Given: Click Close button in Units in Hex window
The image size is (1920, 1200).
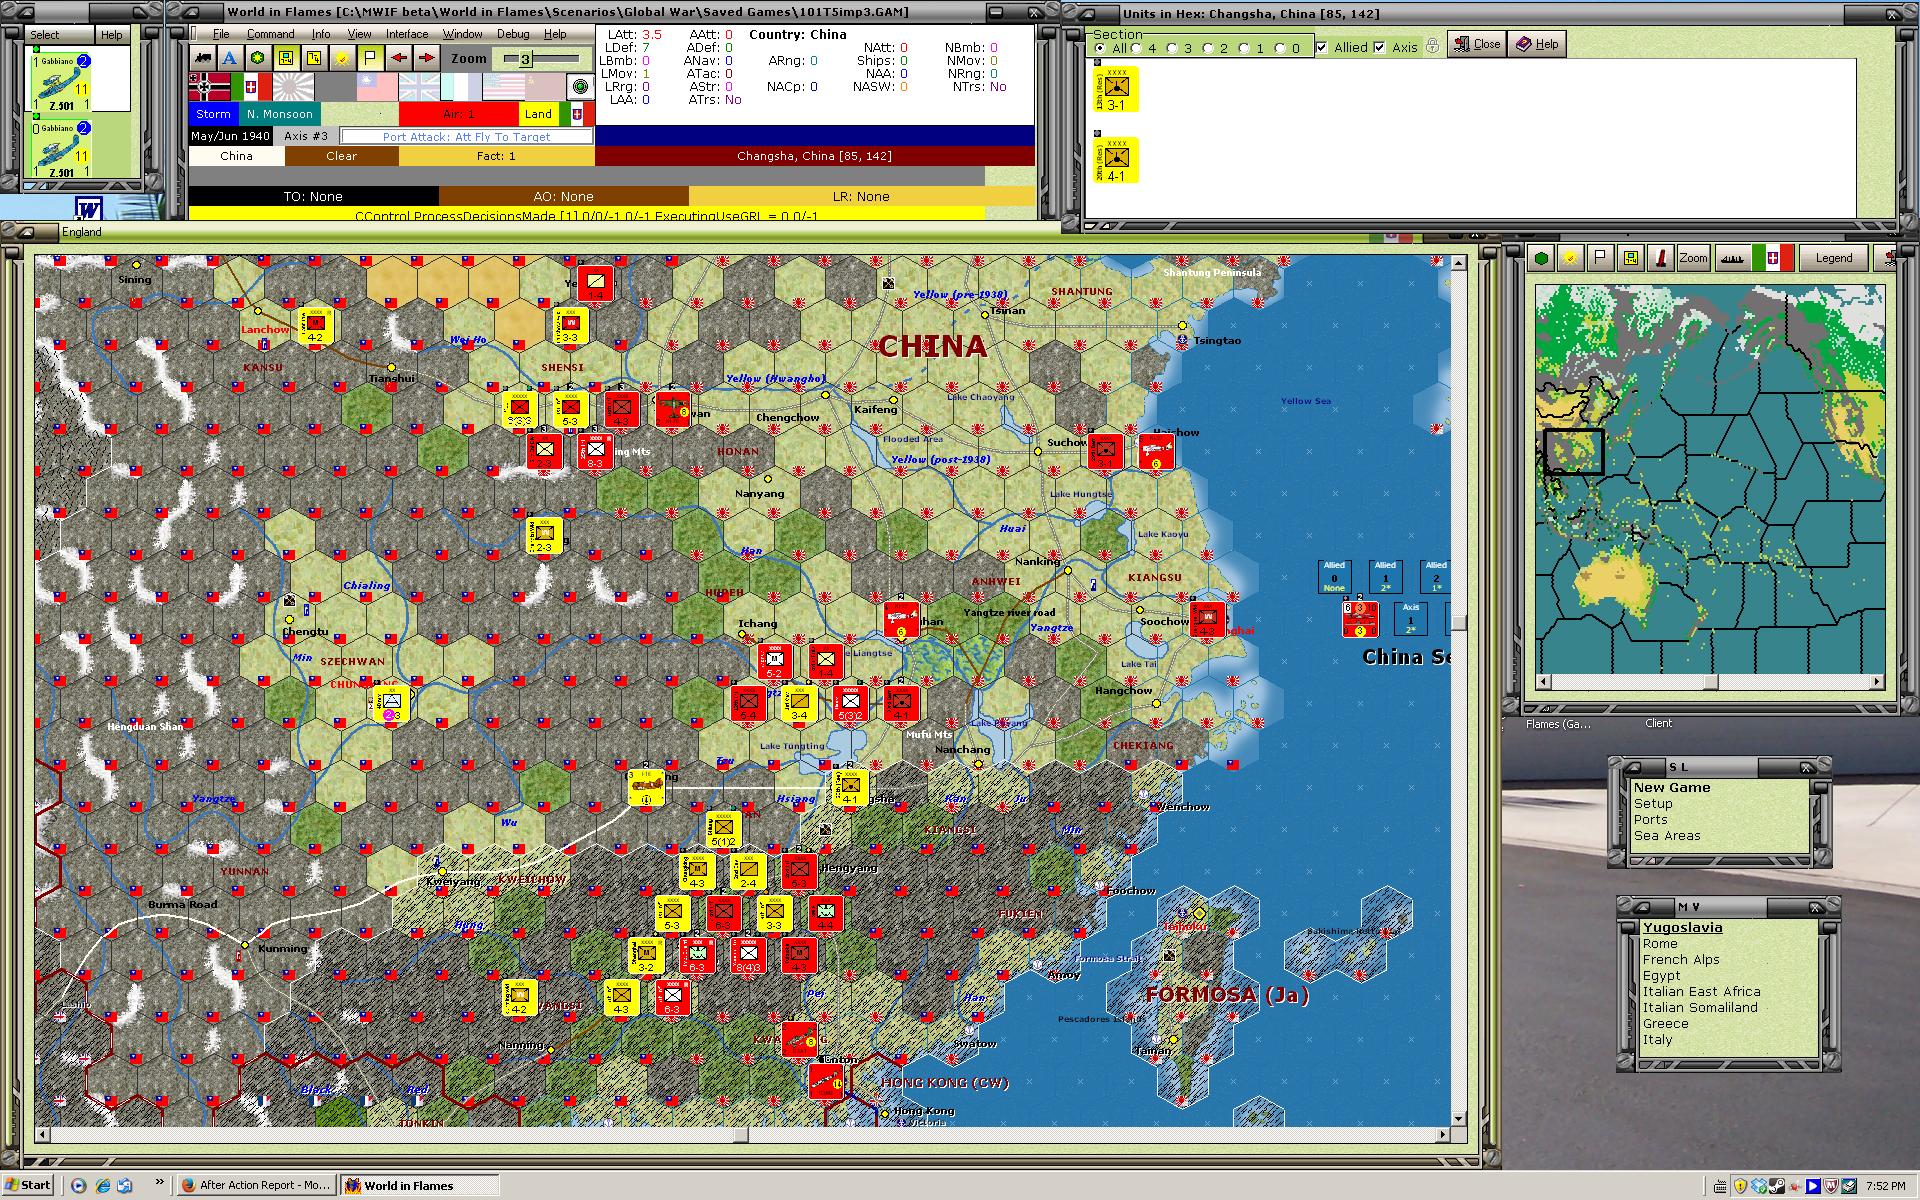Looking at the screenshot, I should (1477, 44).
